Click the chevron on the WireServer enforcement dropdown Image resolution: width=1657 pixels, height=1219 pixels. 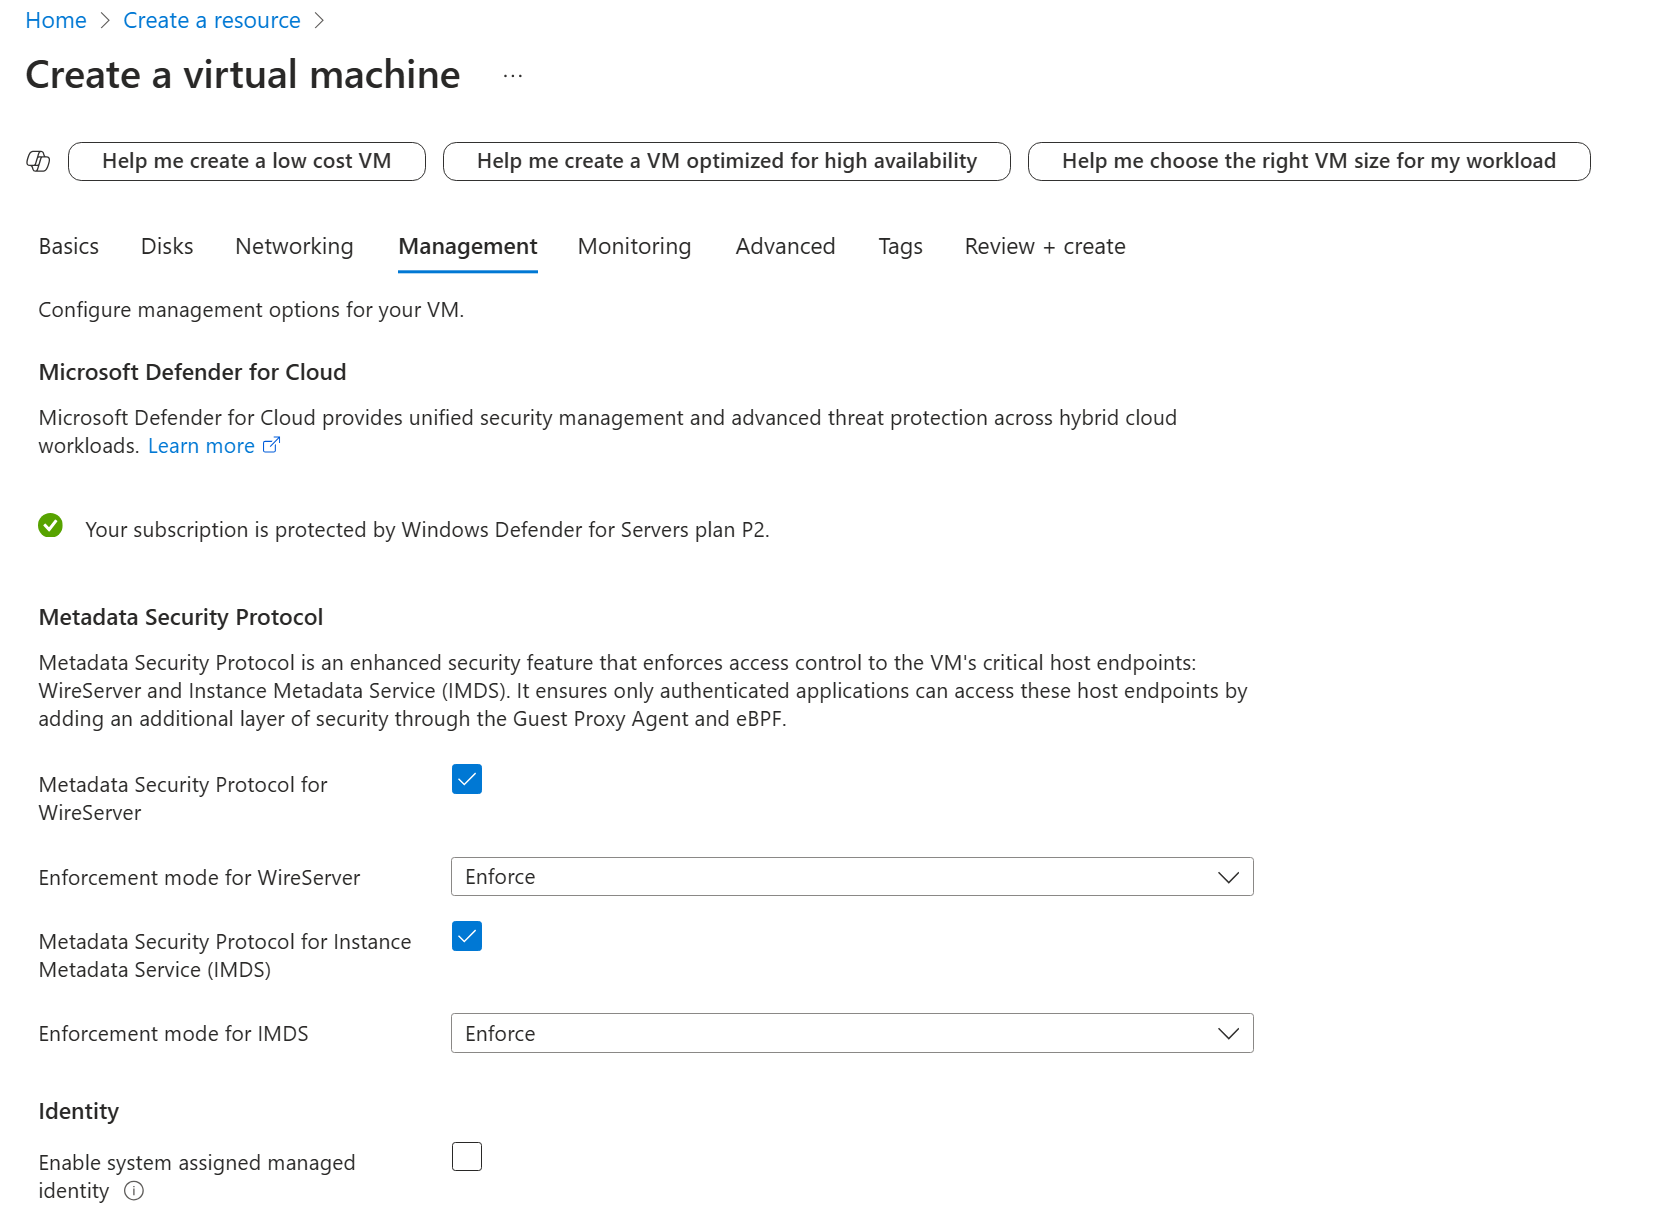coord(1228,877)
